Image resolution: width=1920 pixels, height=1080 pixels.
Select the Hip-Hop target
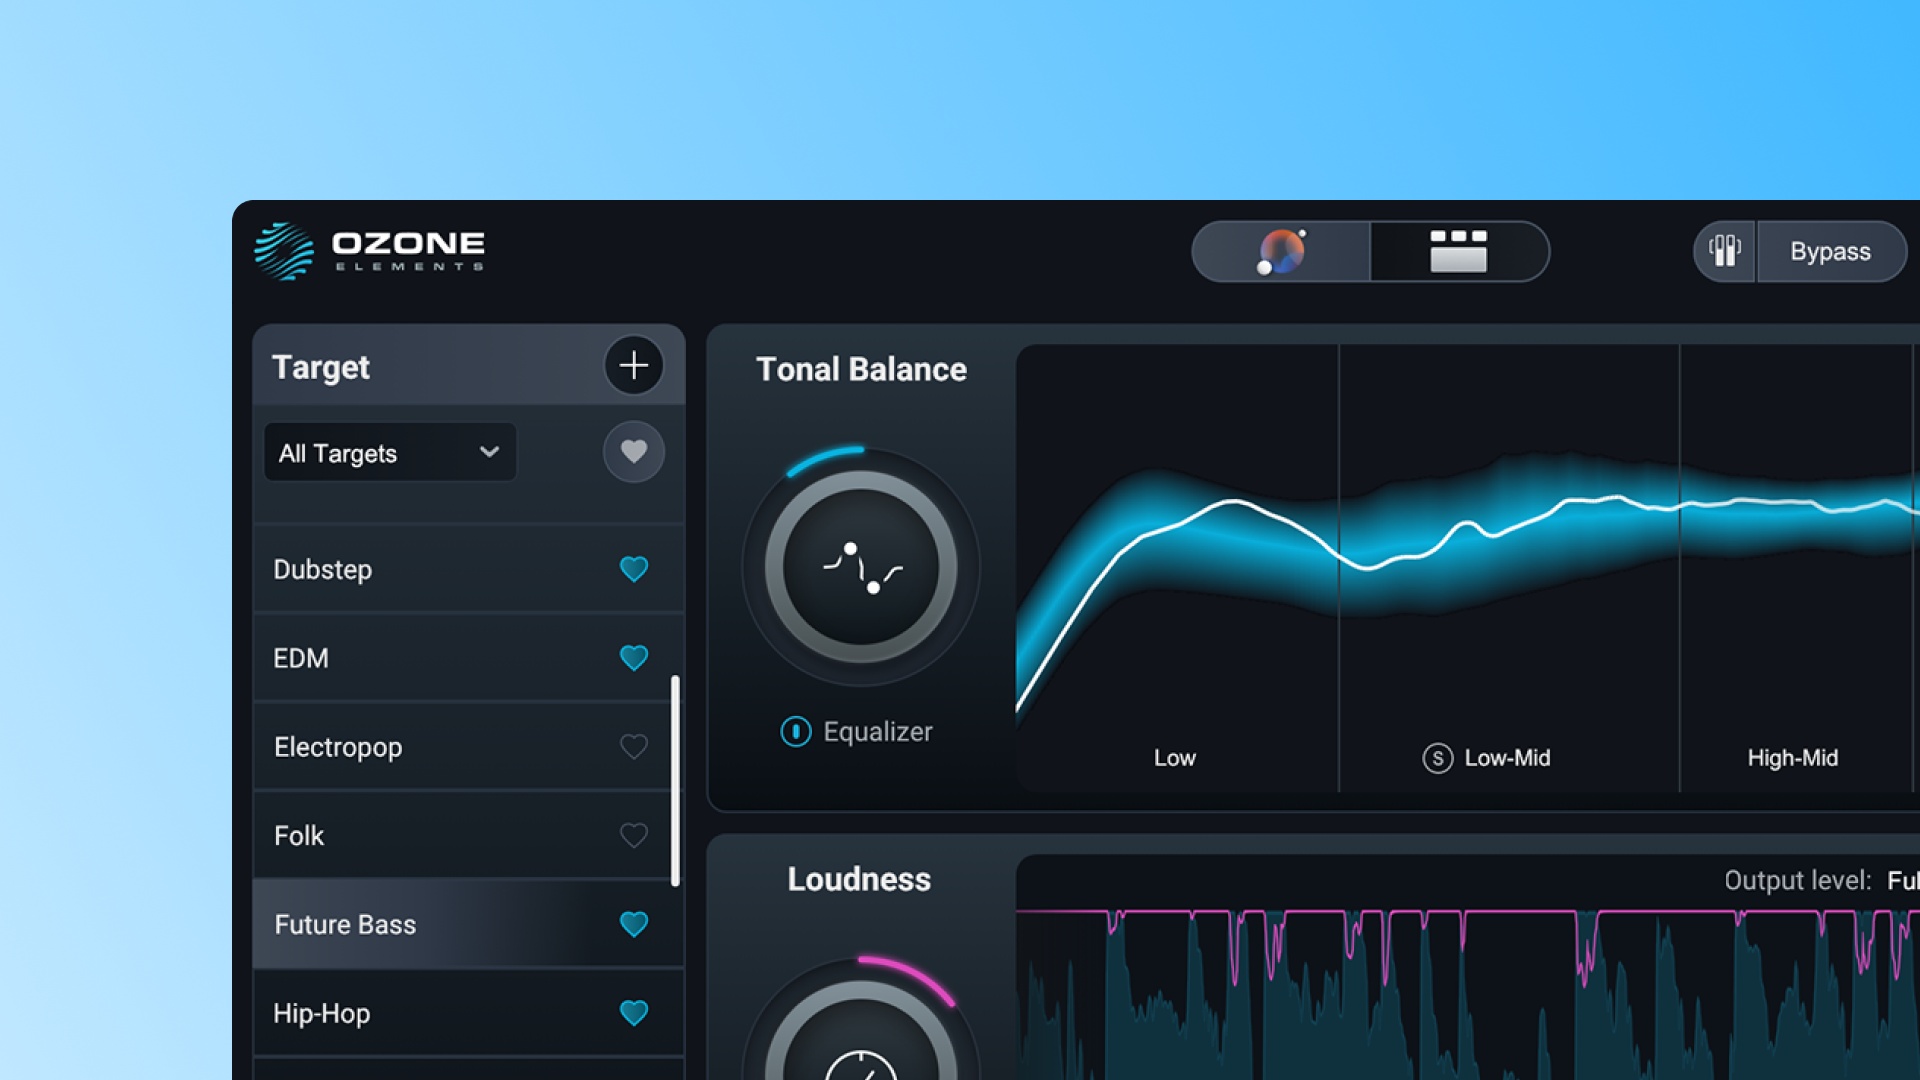coord(468,1013)
